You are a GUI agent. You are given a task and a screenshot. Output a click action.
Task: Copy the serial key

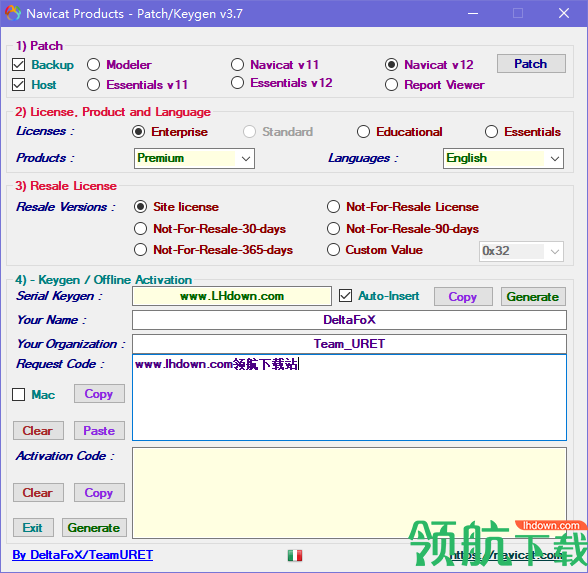(463, 297)
